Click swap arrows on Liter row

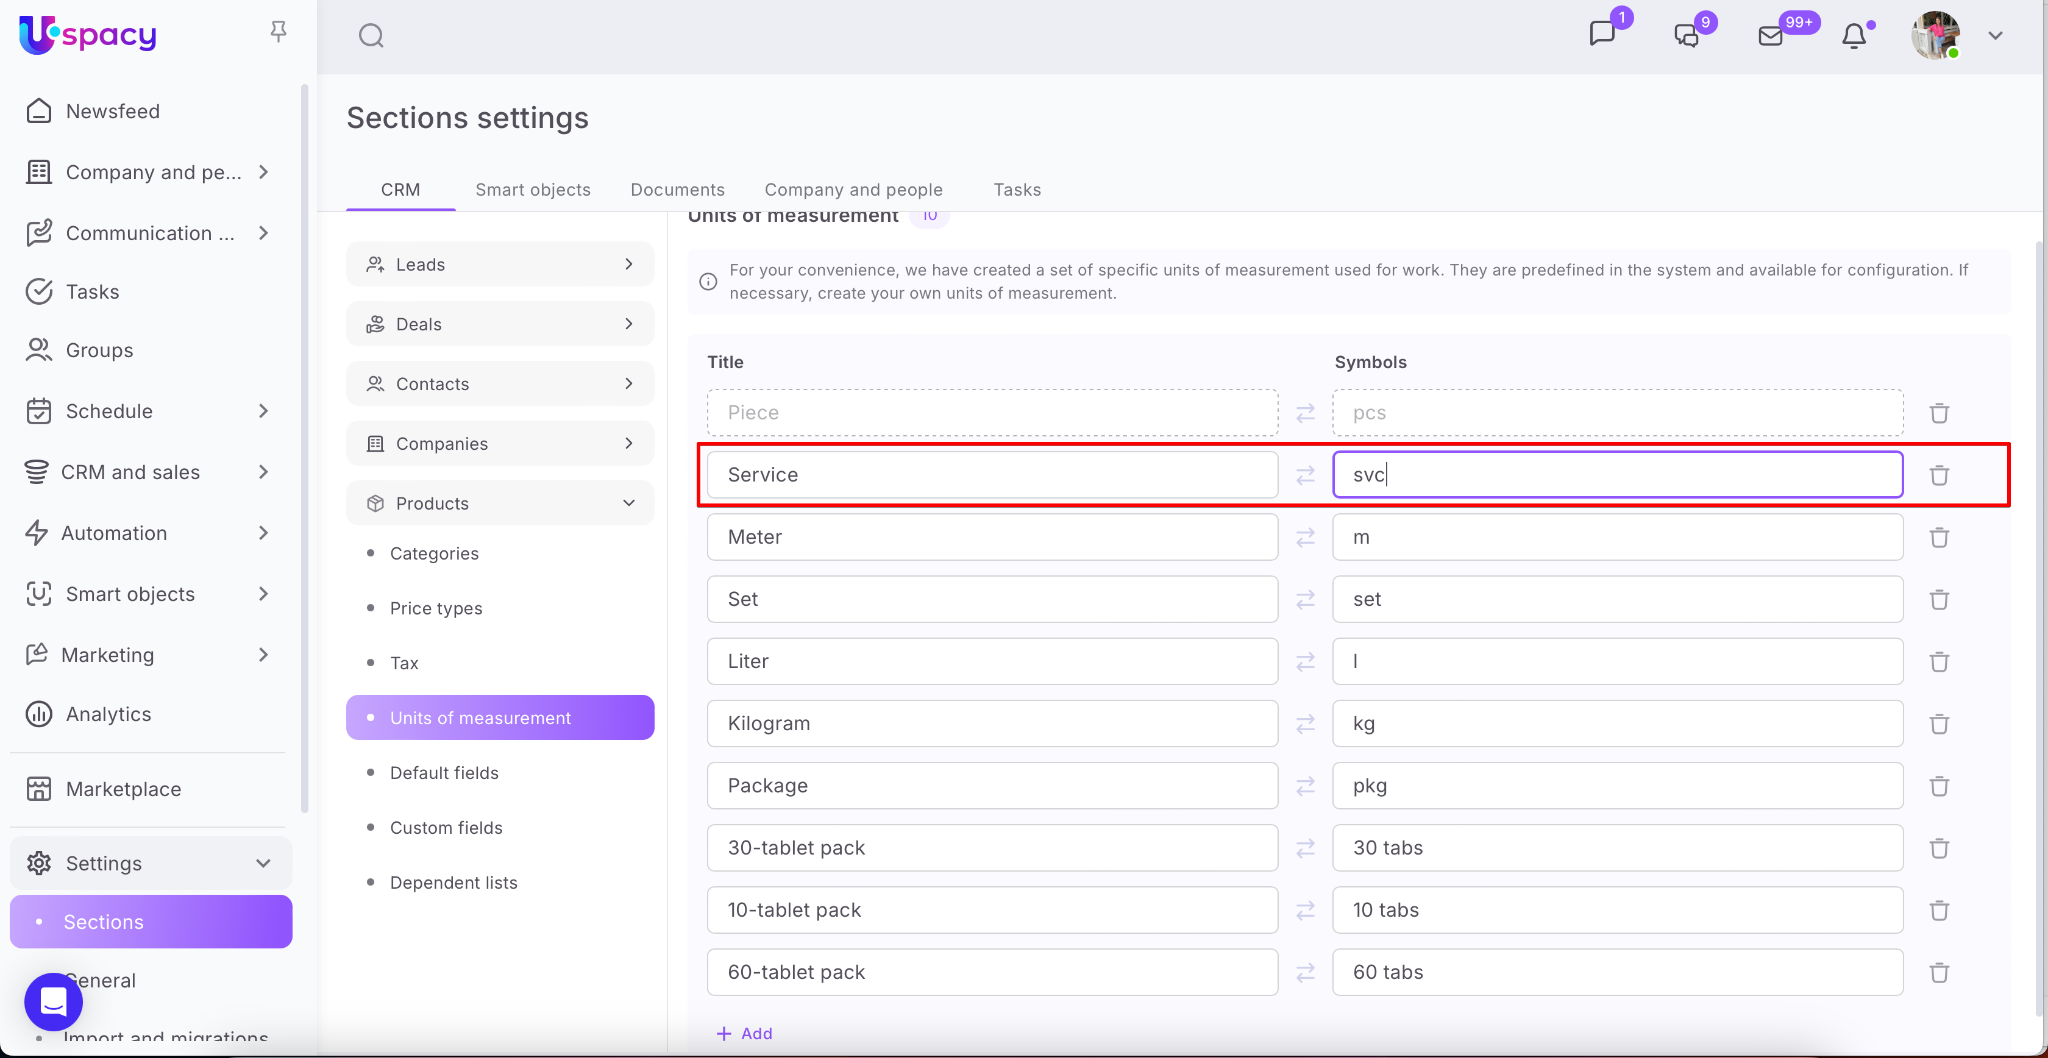click(x=1305, y=662)
